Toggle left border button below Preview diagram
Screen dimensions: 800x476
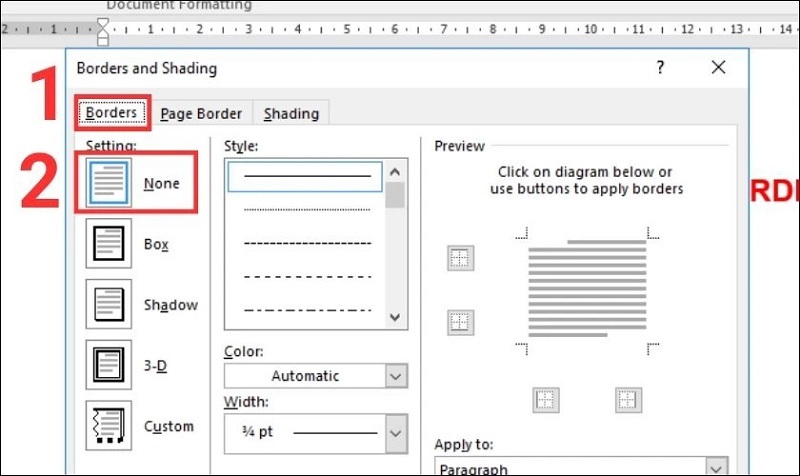pos(545,399)
